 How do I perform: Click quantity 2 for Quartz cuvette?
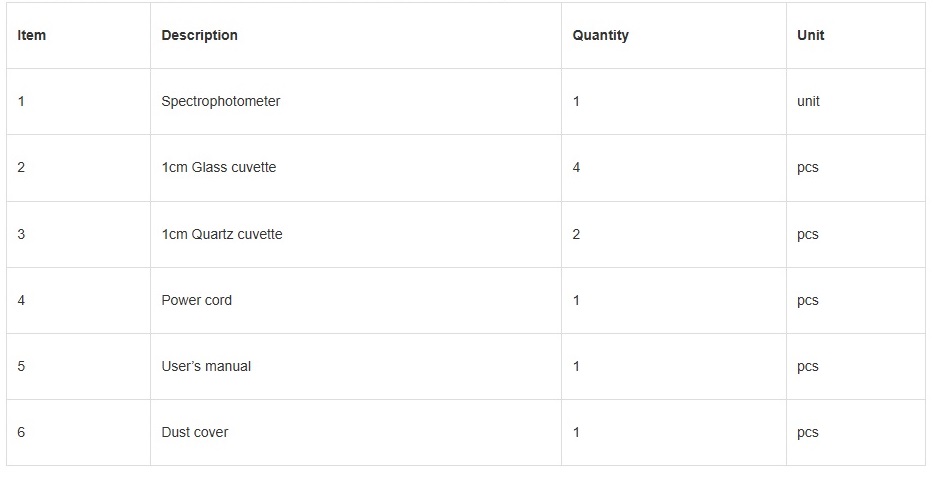click(577, 234)
